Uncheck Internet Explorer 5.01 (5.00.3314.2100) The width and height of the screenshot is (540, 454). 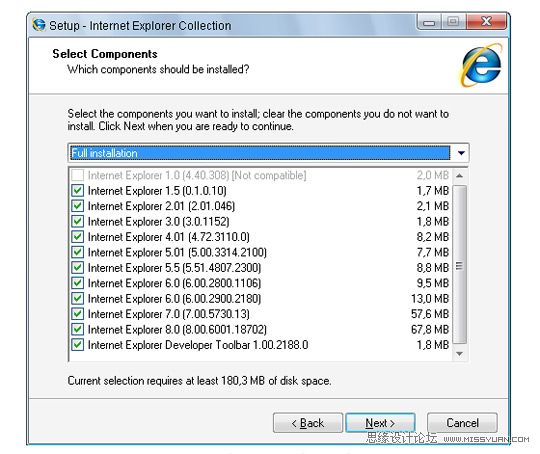77,252
